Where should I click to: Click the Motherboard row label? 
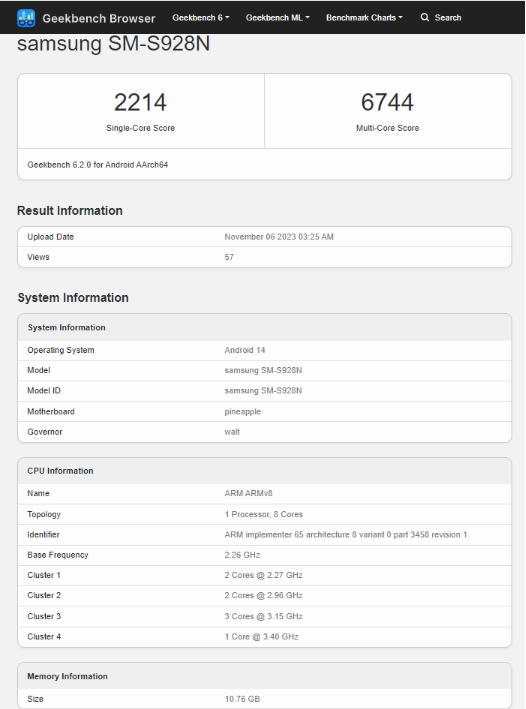click(x=51, y=411)
